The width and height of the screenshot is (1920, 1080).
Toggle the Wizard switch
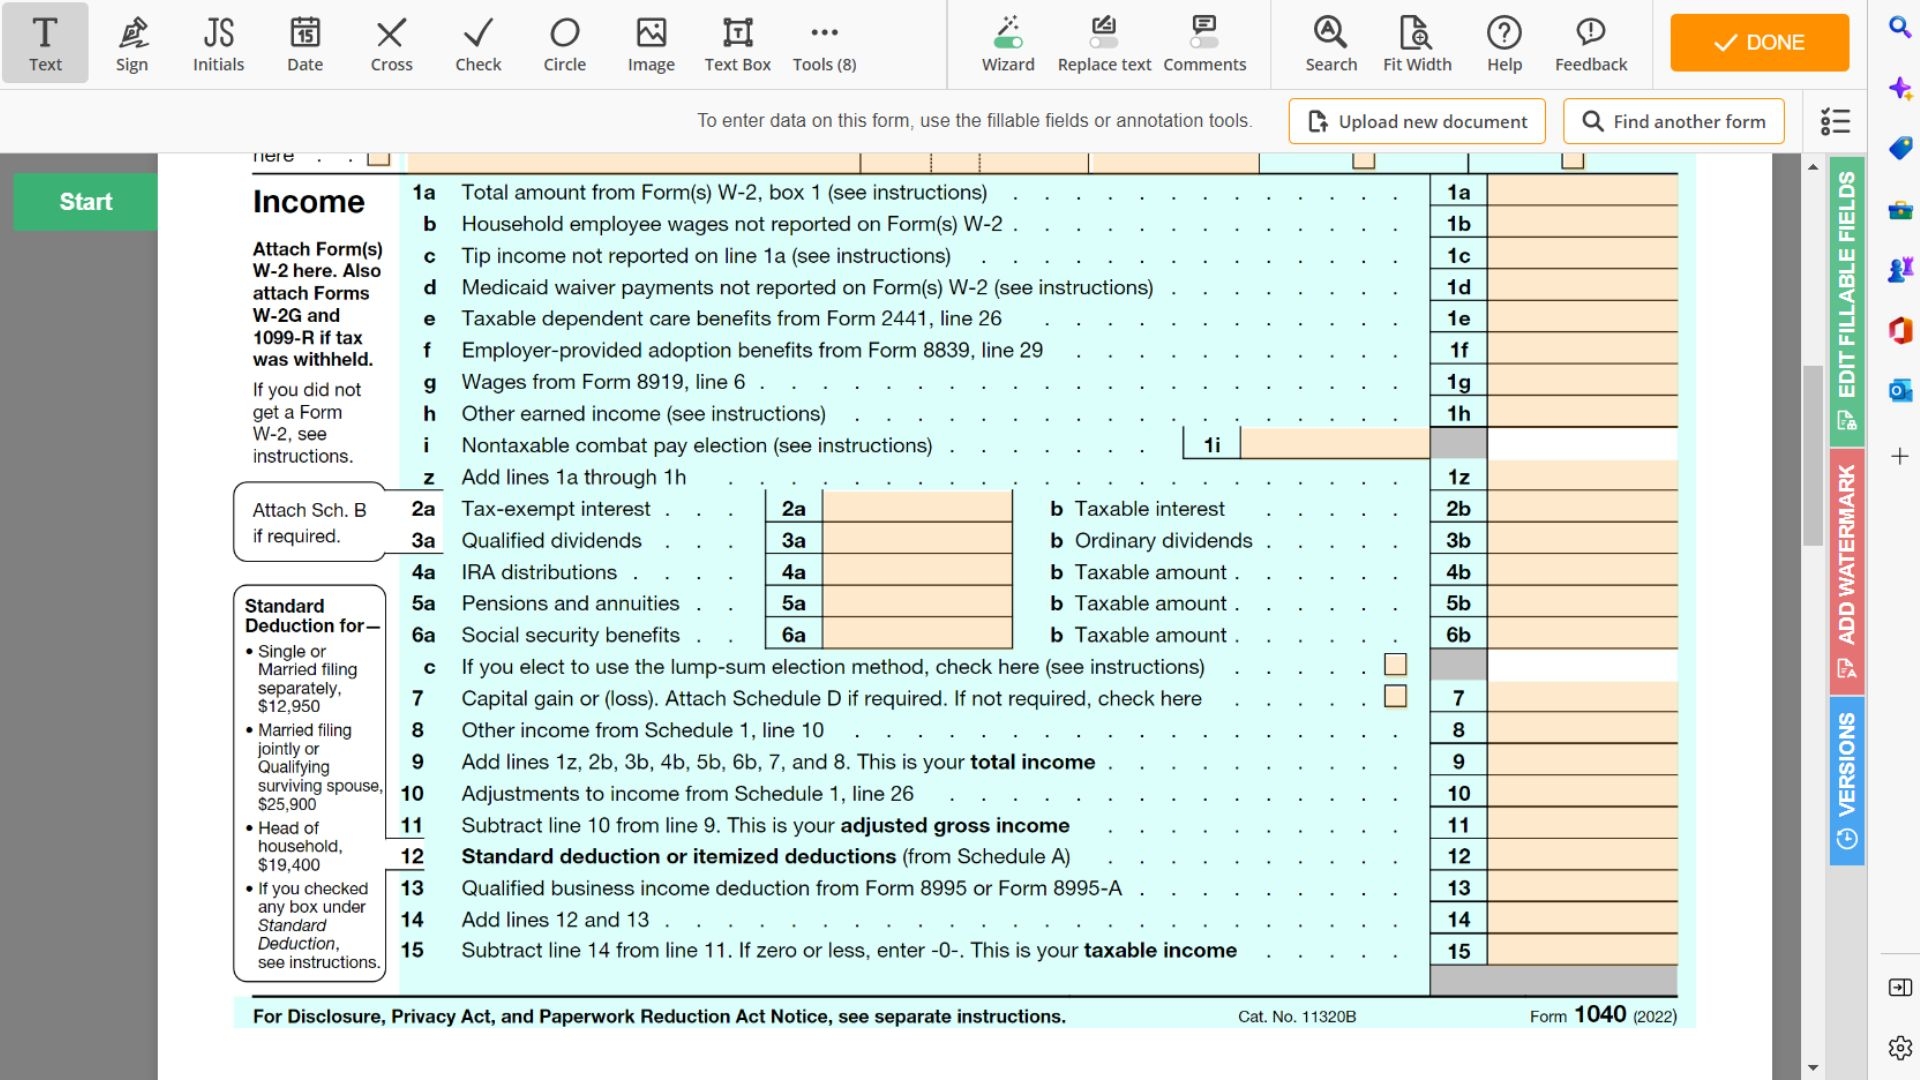click(x=1008, y=43)
